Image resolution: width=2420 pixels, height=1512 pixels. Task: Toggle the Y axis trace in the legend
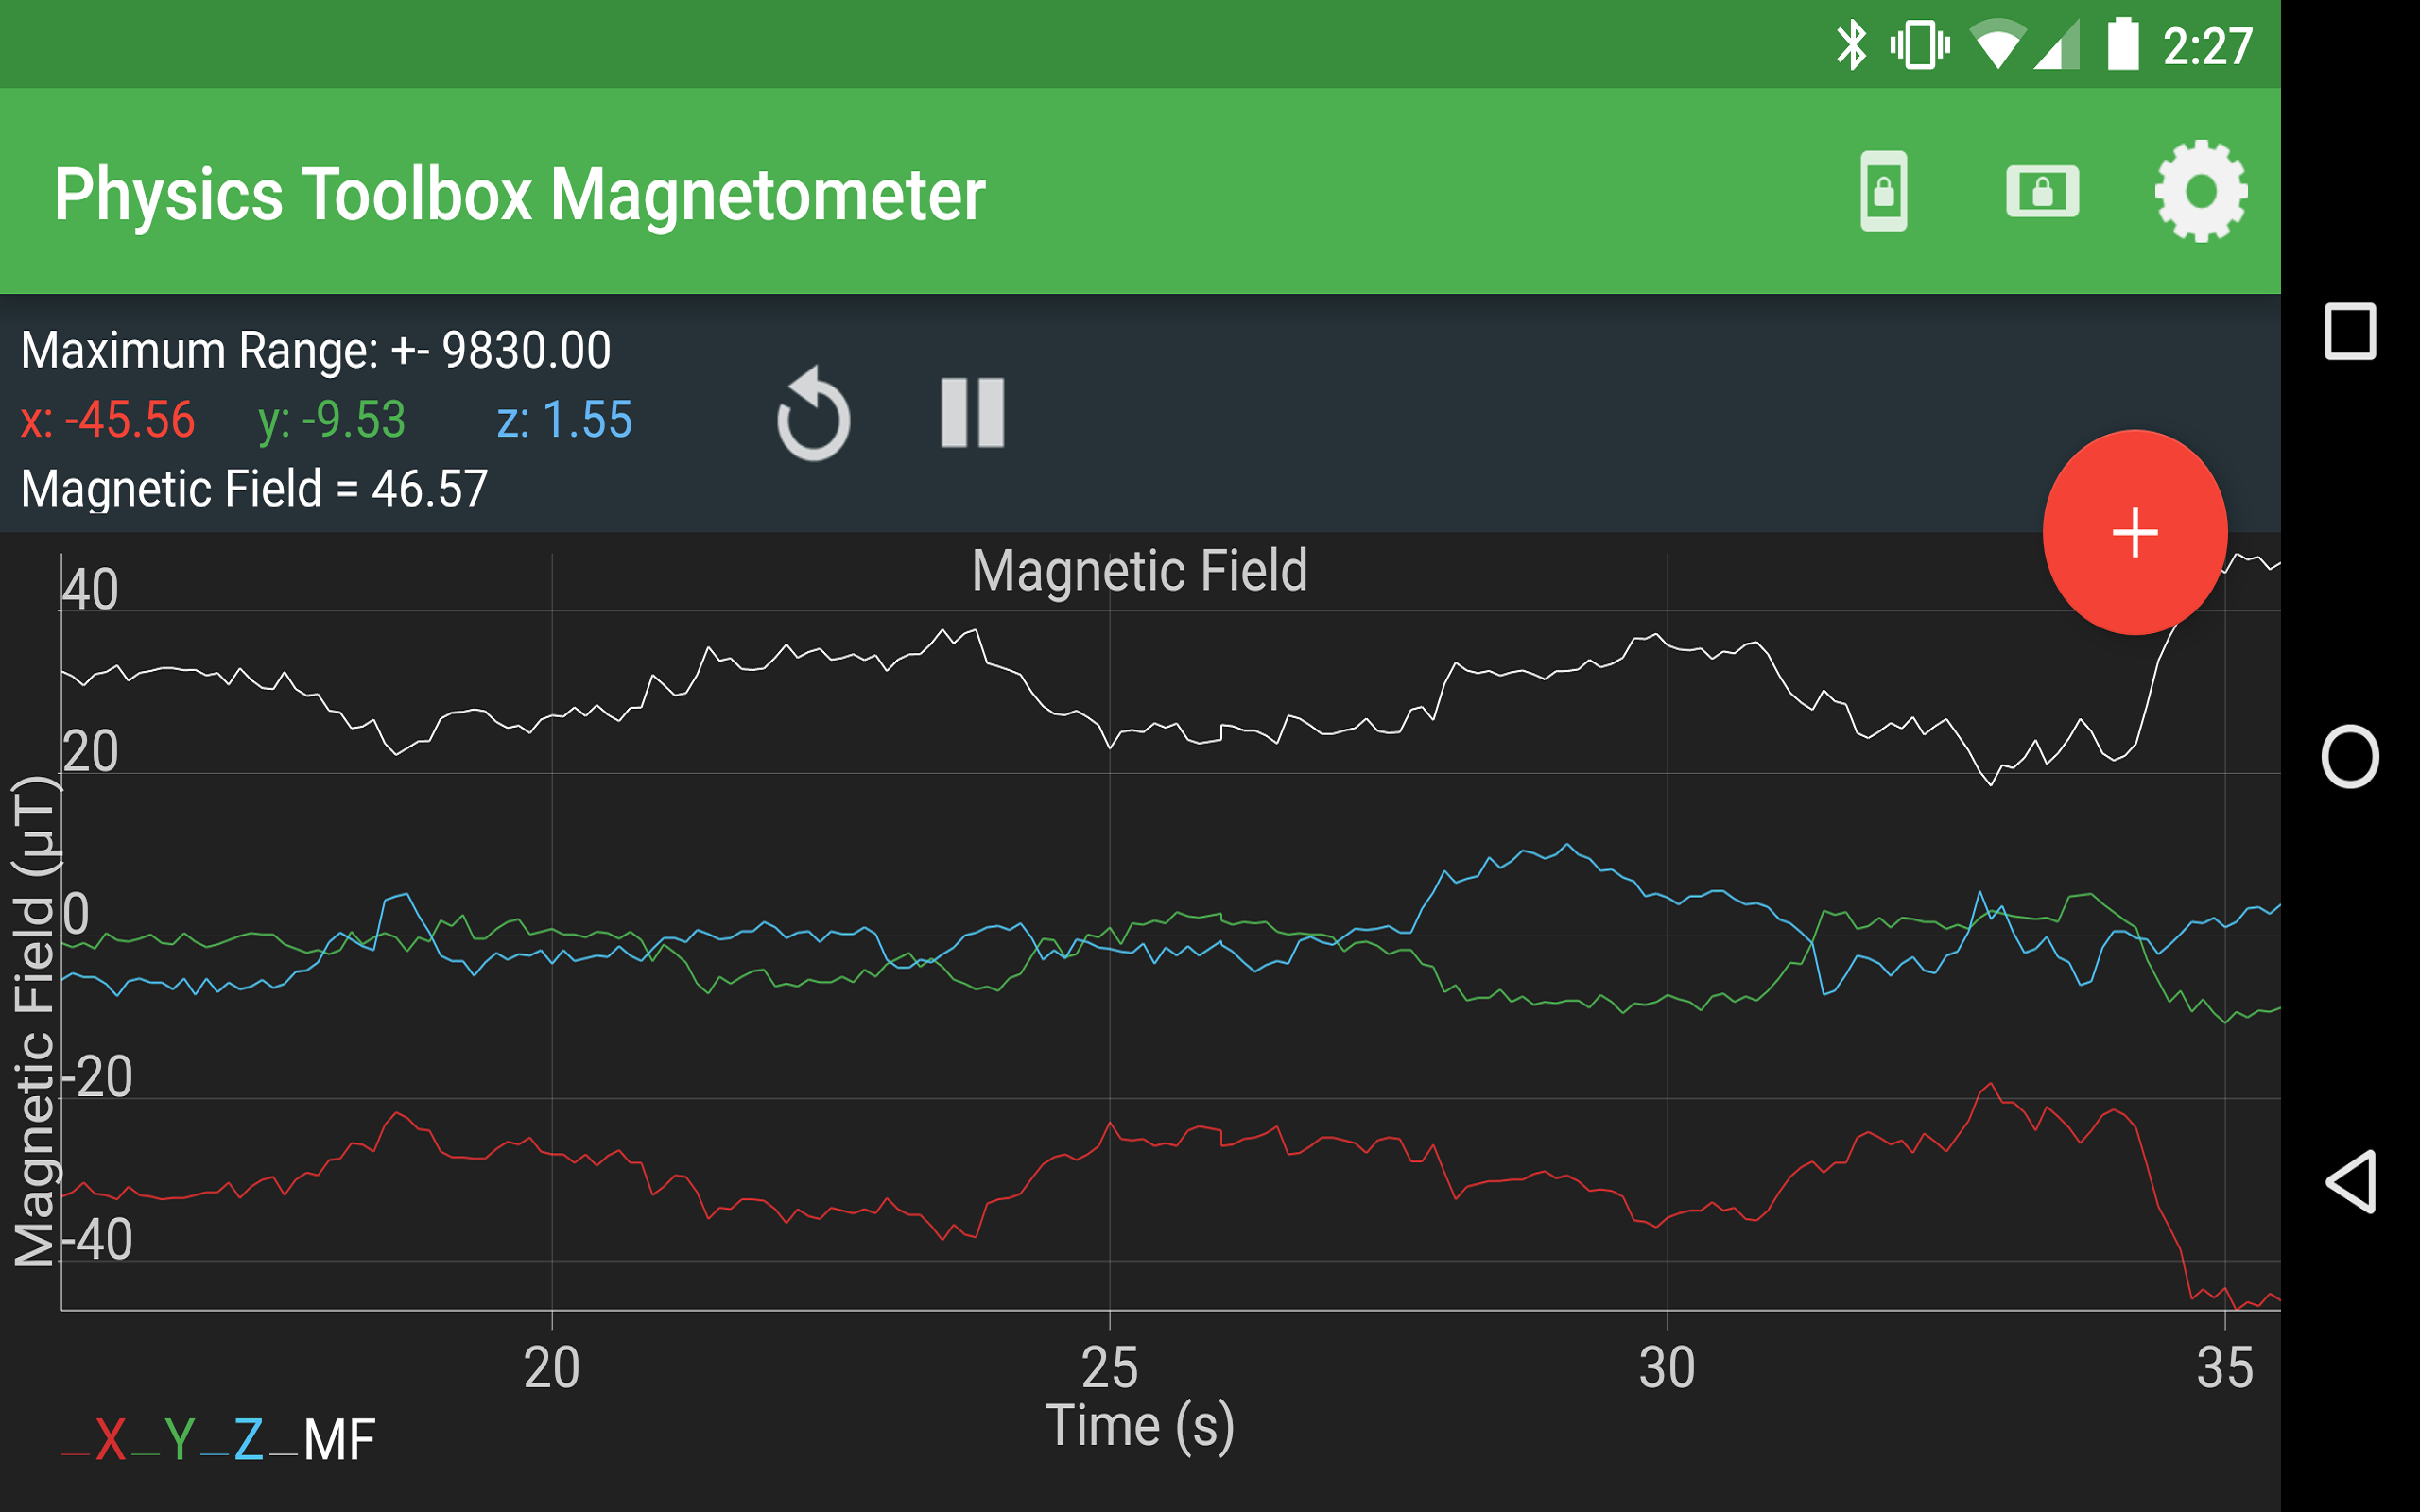(x=180, y=1437)
